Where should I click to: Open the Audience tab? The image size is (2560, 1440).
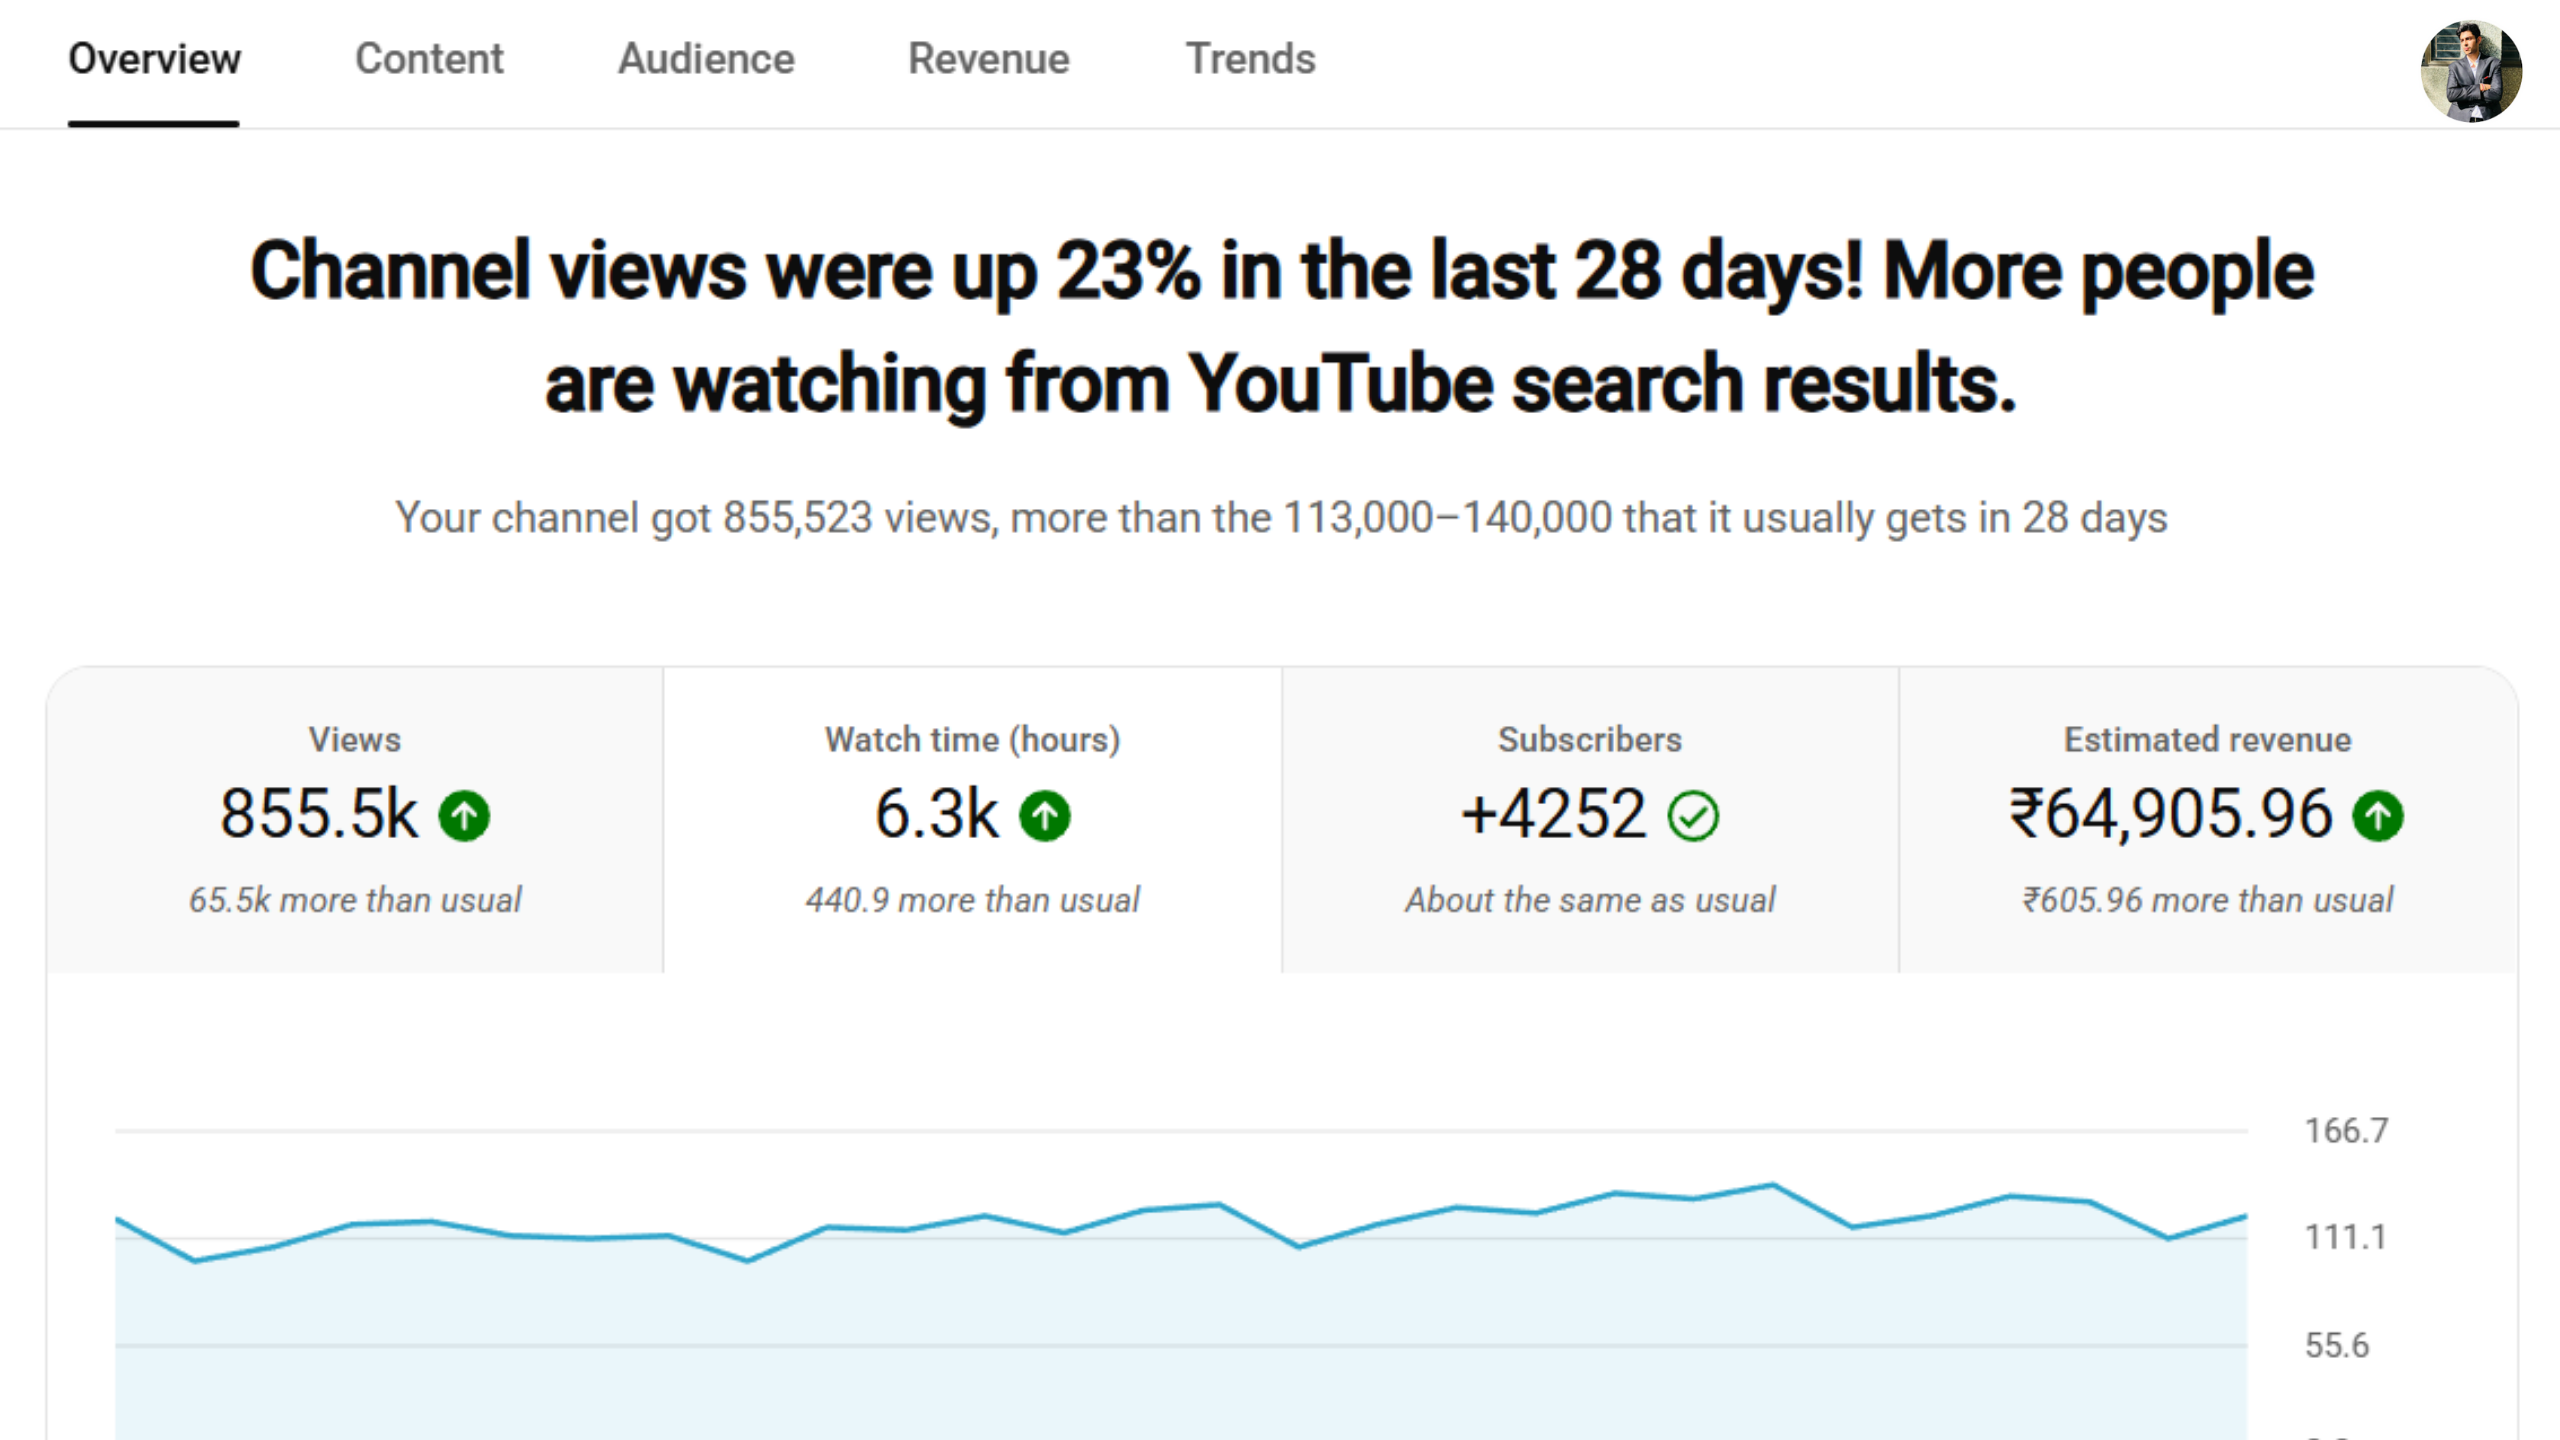click(706, 59)
